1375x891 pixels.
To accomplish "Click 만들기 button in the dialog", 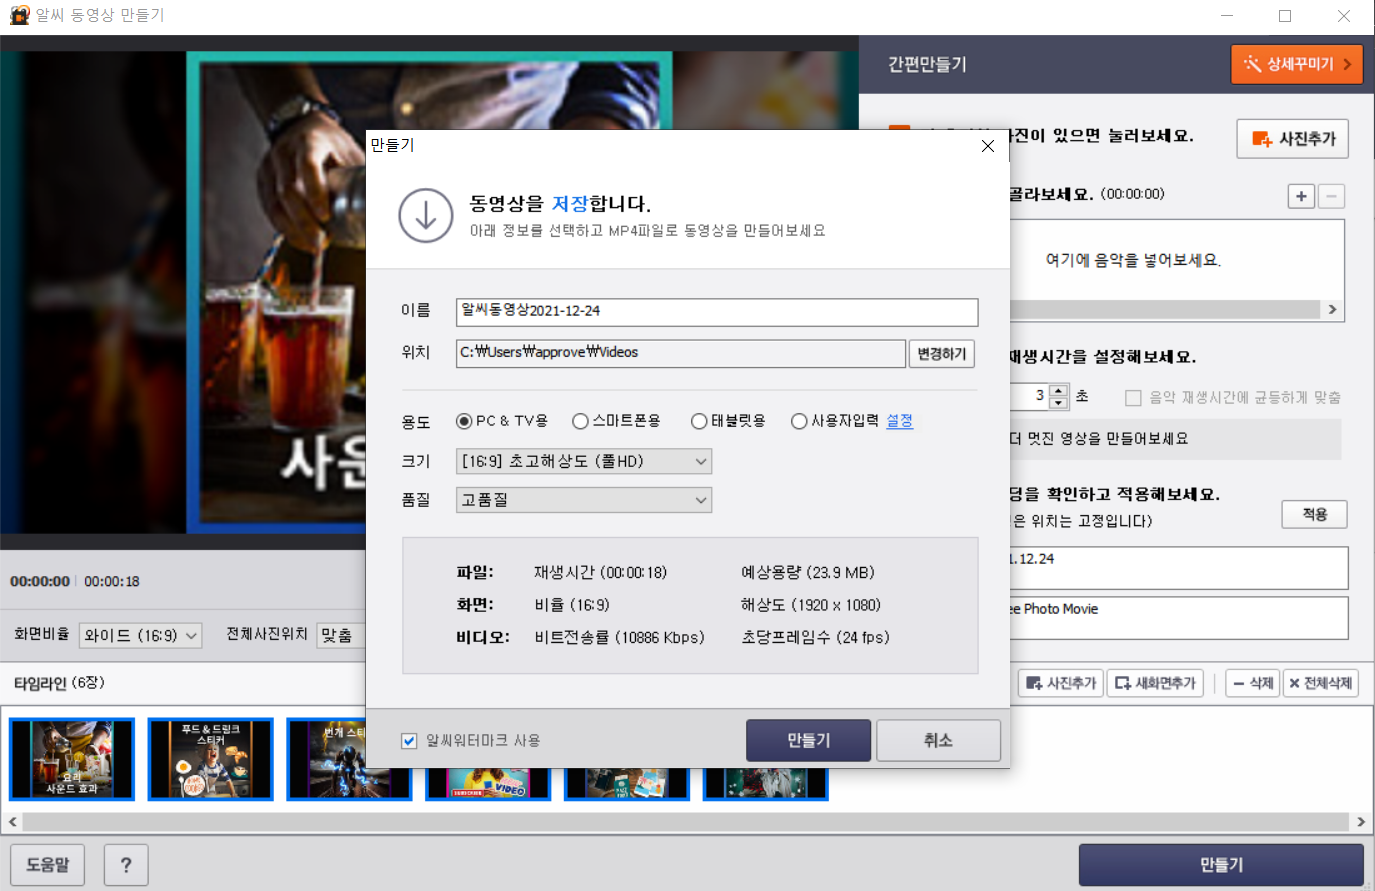I will pyautogui.click(x=808, y=740).
